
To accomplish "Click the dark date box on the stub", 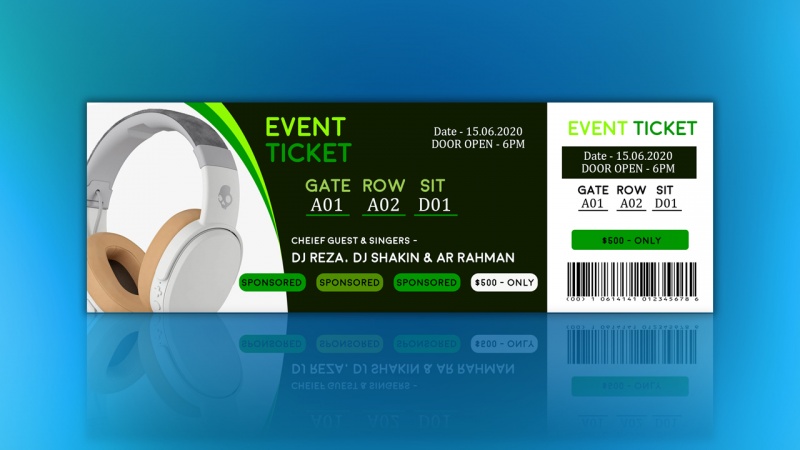I will click(x=629, y=163).
